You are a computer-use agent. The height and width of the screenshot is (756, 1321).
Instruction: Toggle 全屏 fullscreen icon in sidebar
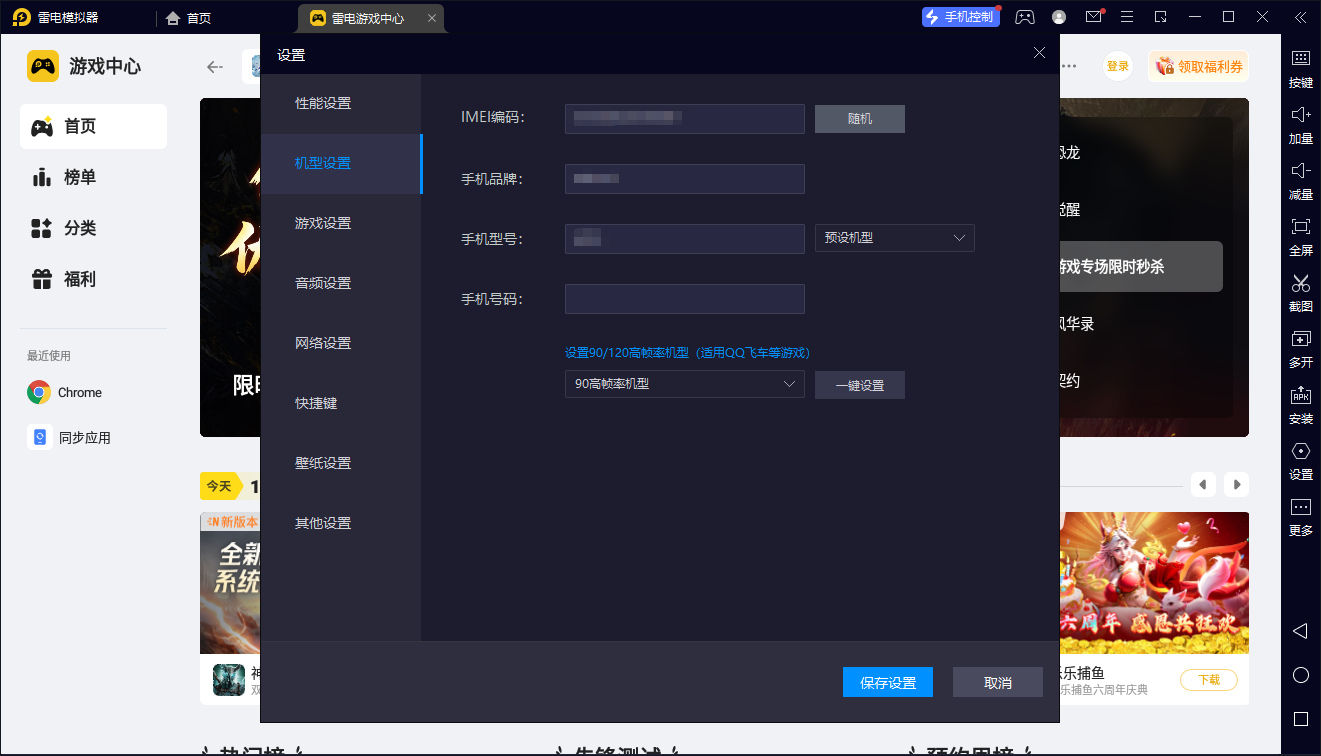click(1300, 227)
